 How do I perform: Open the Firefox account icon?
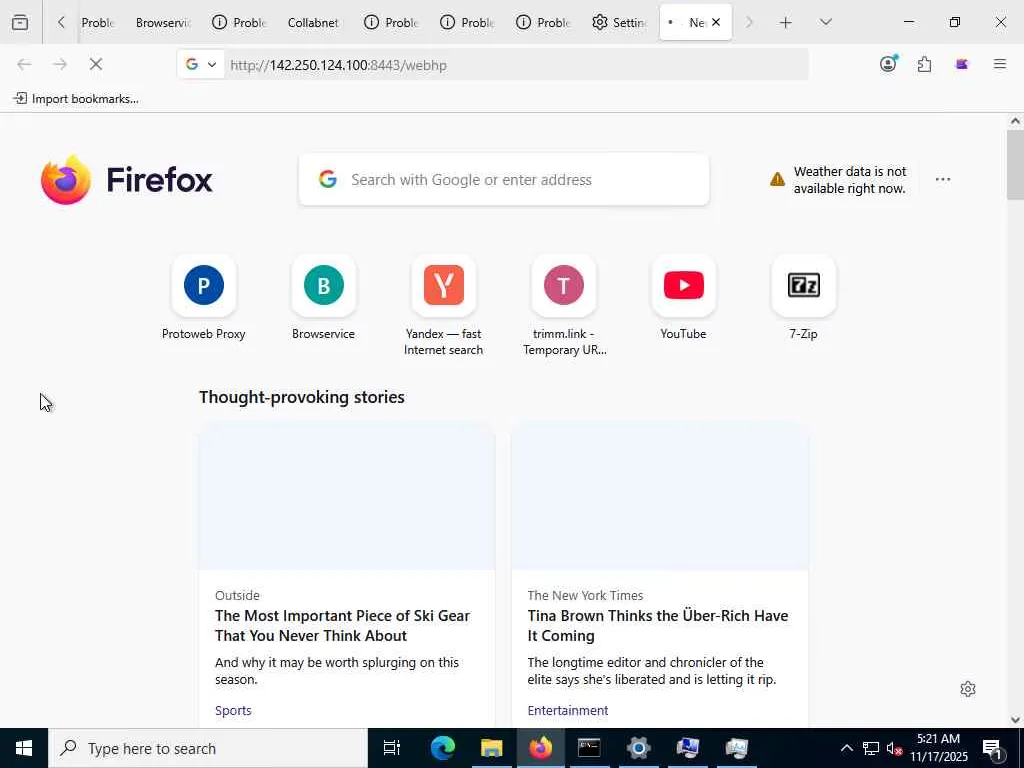point(888,63)
